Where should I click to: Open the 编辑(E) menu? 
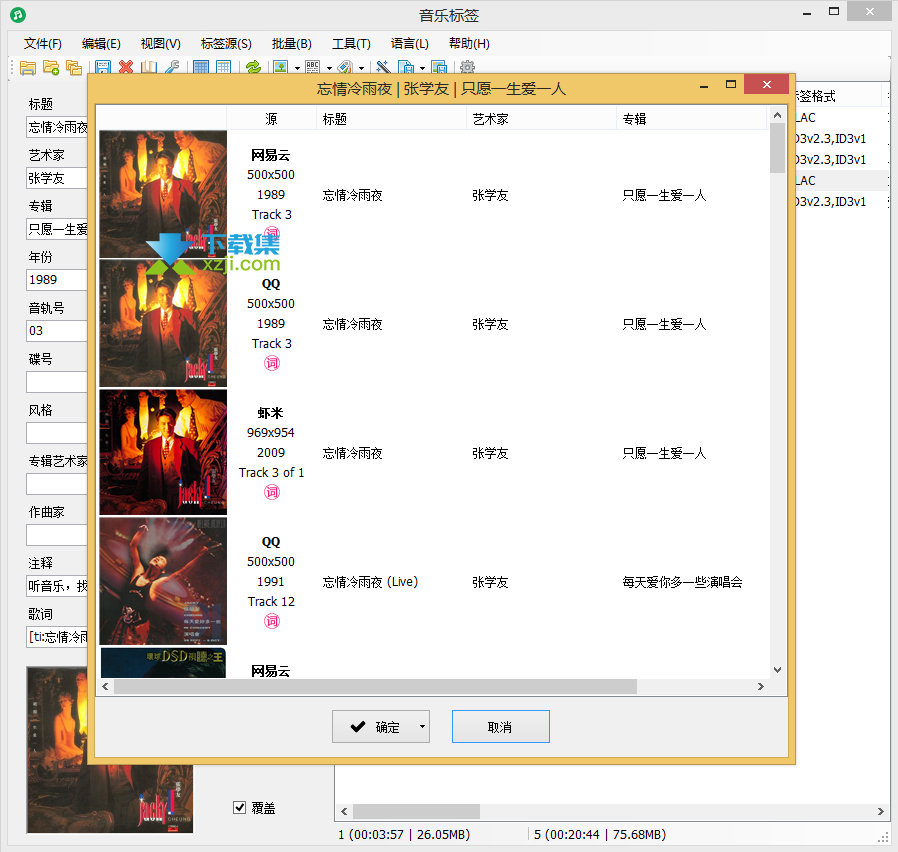point(101,44)
